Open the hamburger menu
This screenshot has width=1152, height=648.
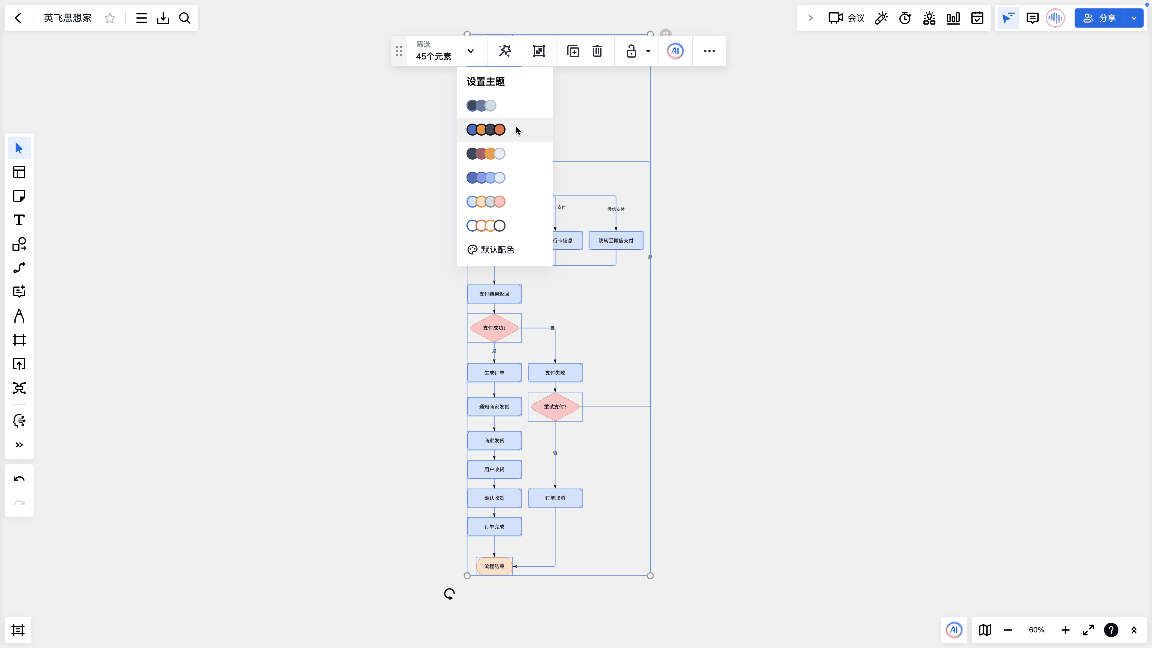click(x=141, y=18)
